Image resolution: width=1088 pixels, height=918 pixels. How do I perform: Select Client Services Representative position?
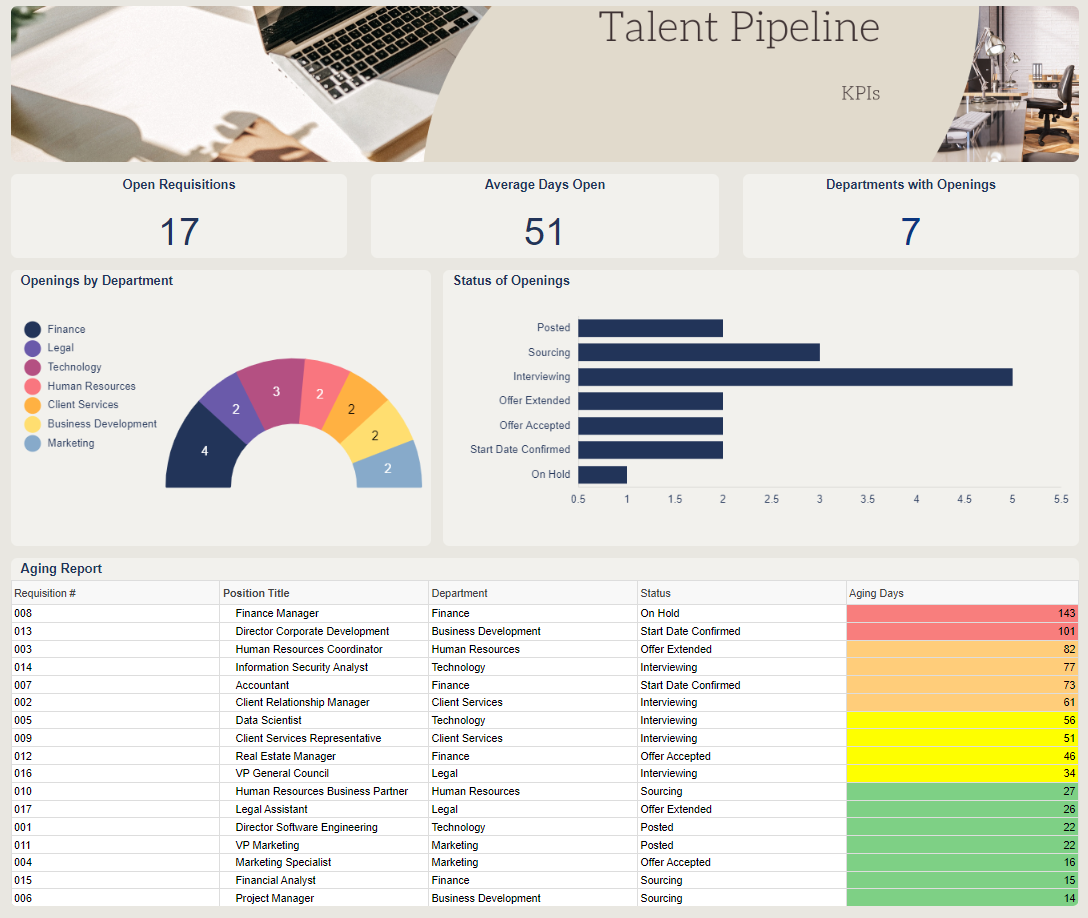[x=308, y=739]
